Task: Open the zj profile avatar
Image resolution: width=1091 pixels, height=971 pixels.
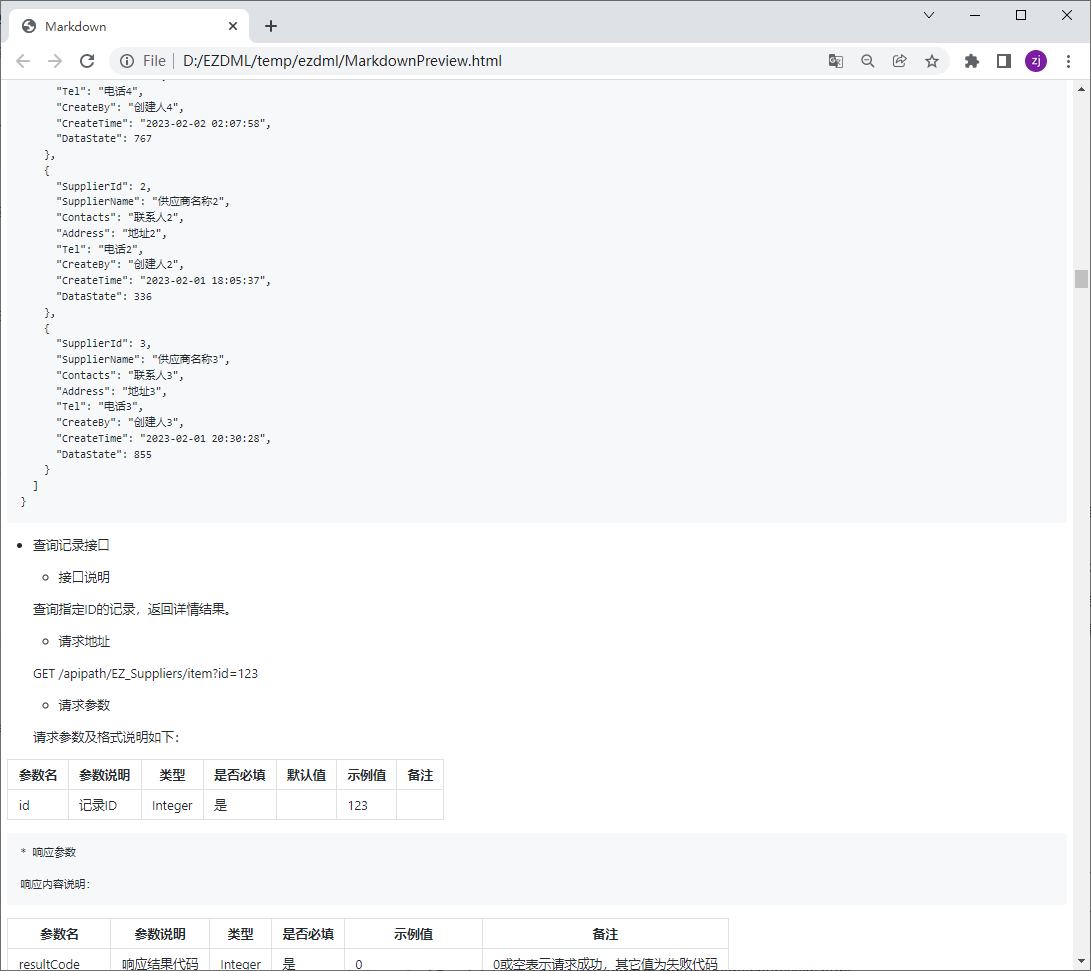Action: click(1035, 61)
